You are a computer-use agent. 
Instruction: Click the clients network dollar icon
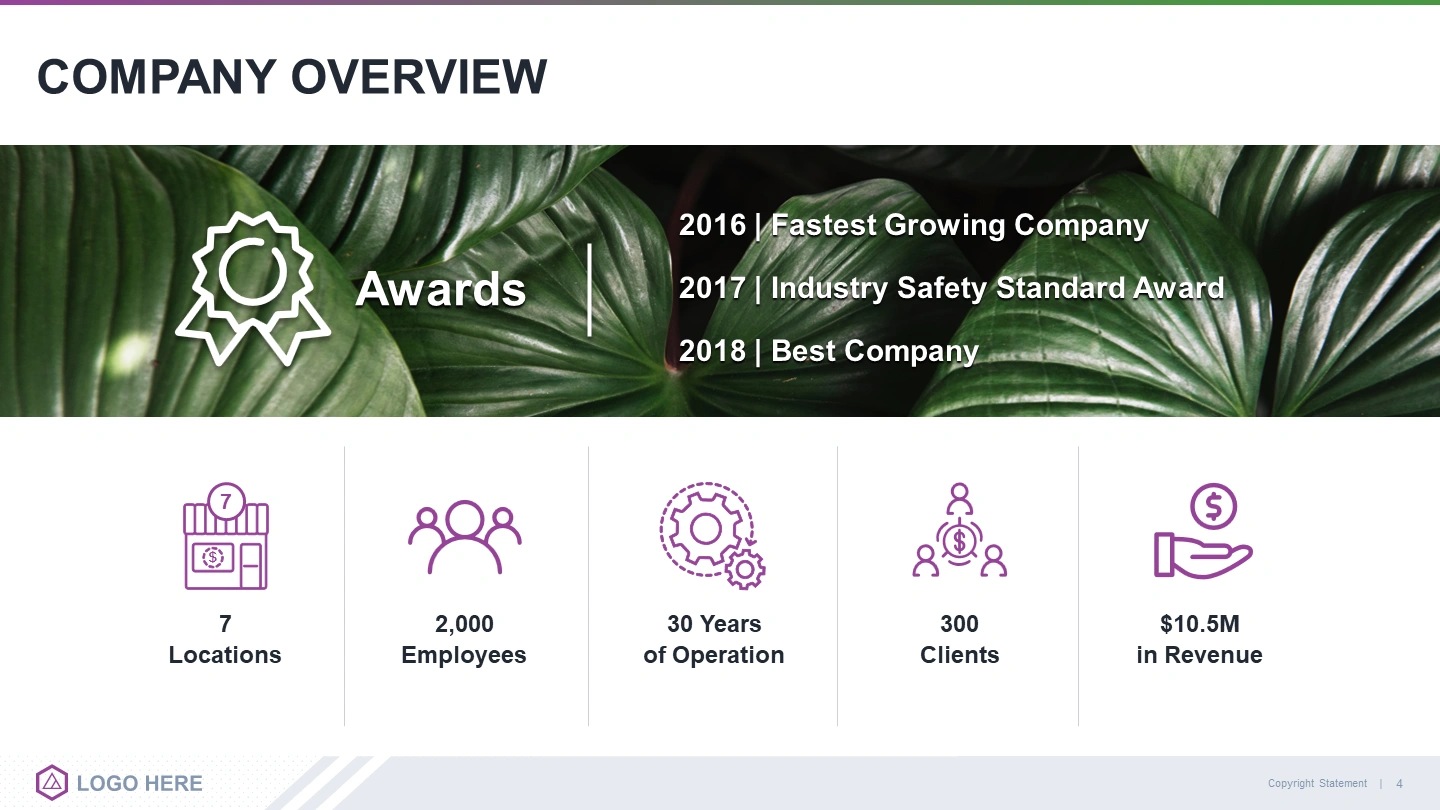pyautogui.click(x=960, y=530)
